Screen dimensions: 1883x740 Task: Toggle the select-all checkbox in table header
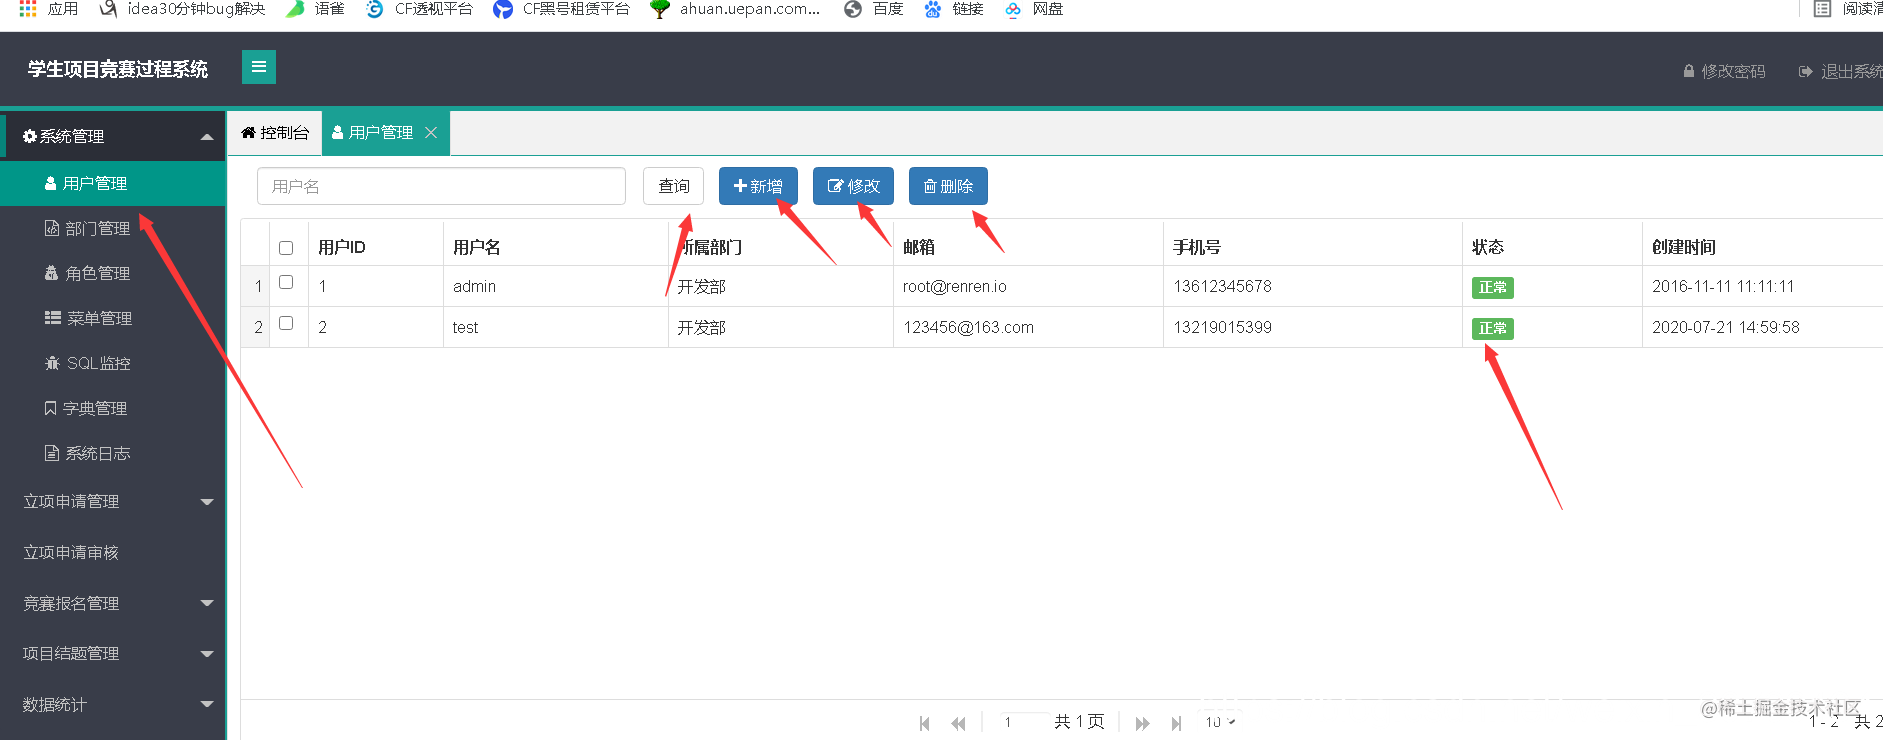[286, 248]
